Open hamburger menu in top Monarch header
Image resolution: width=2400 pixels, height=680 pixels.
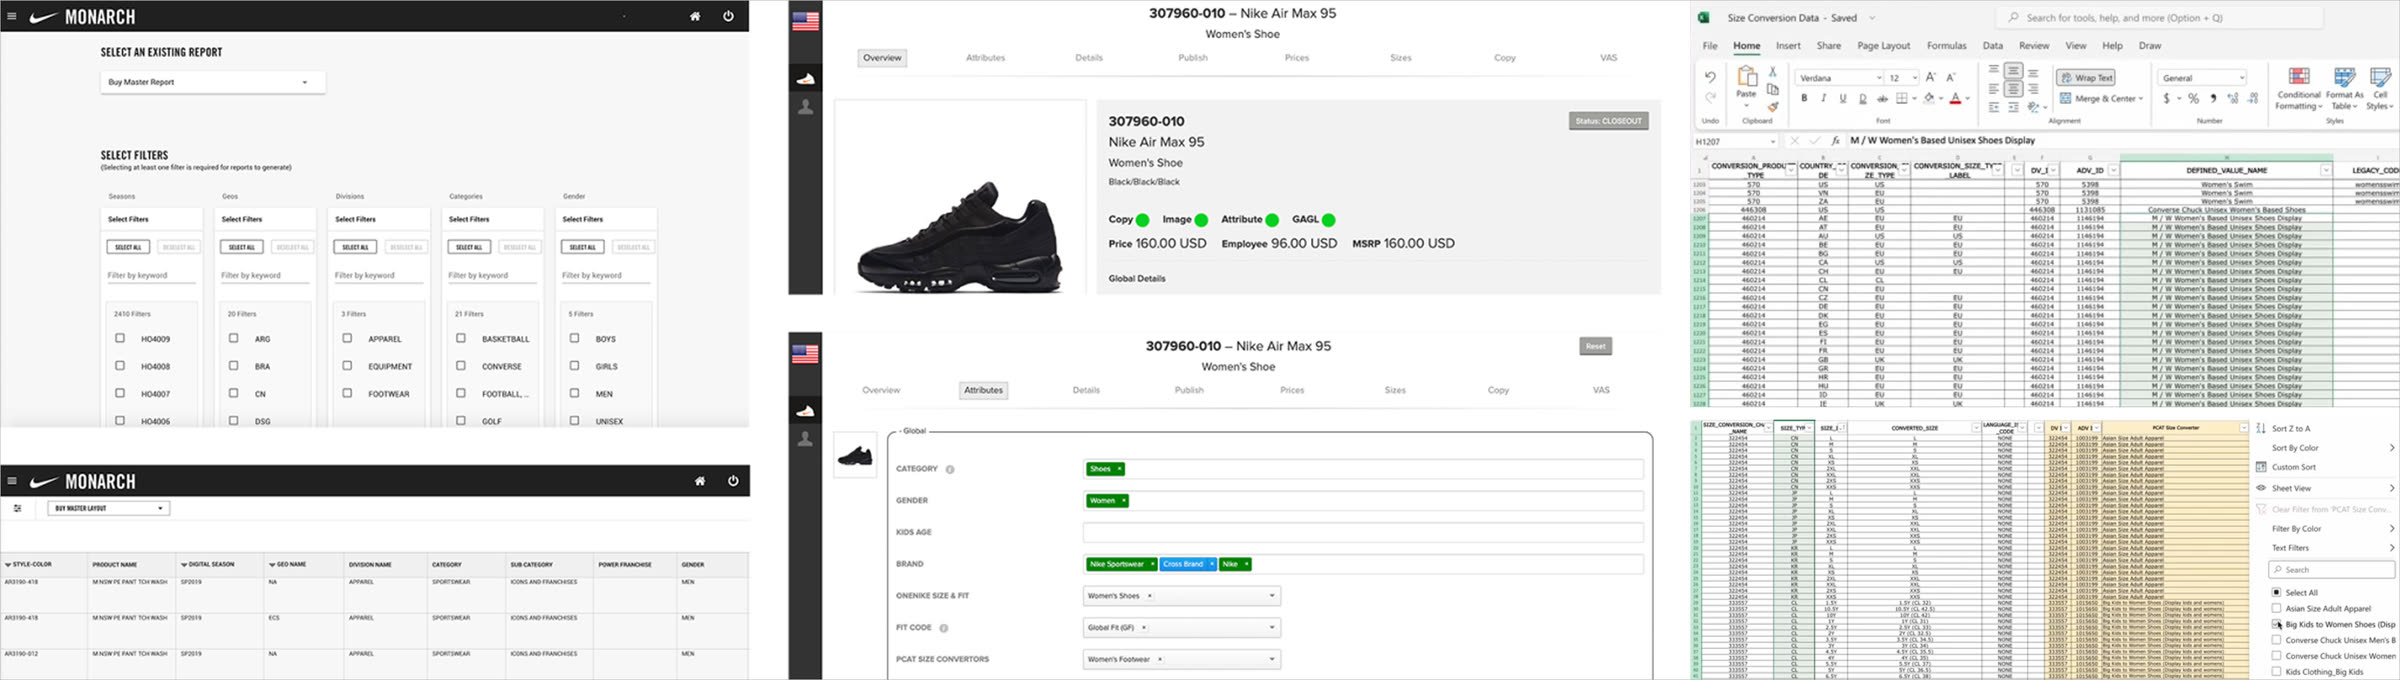(x=12, y=17)
